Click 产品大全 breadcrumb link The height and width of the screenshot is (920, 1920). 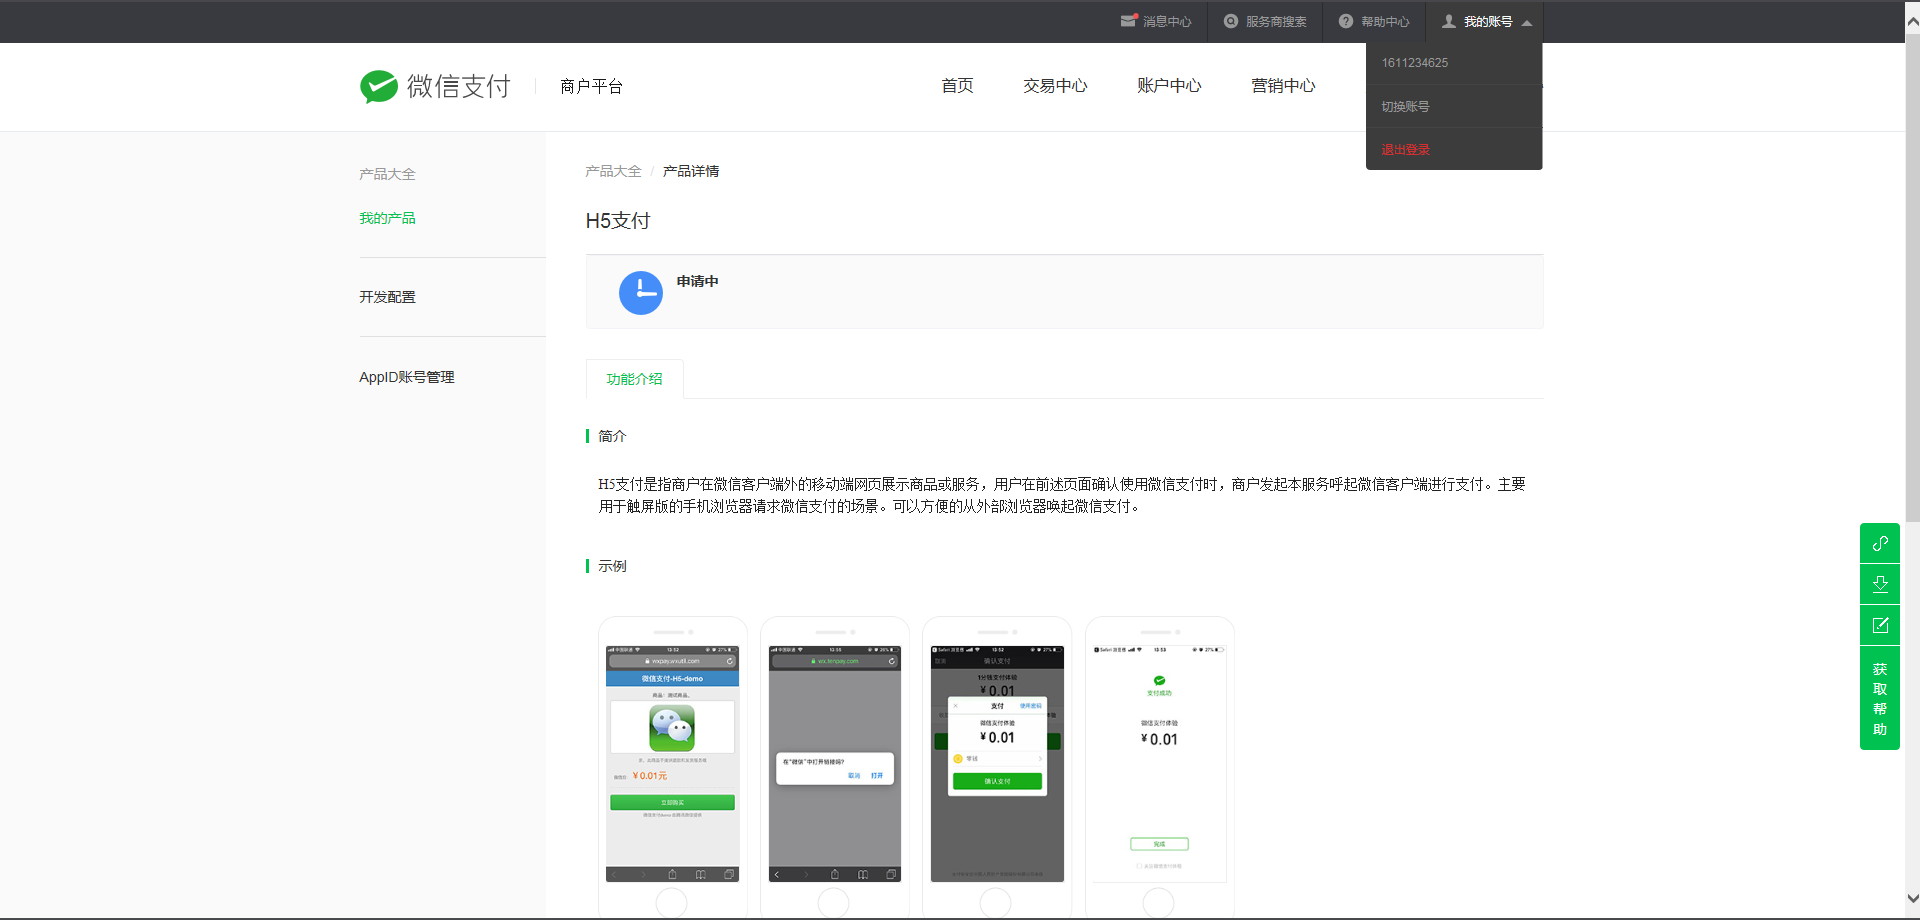coord(613,171)
